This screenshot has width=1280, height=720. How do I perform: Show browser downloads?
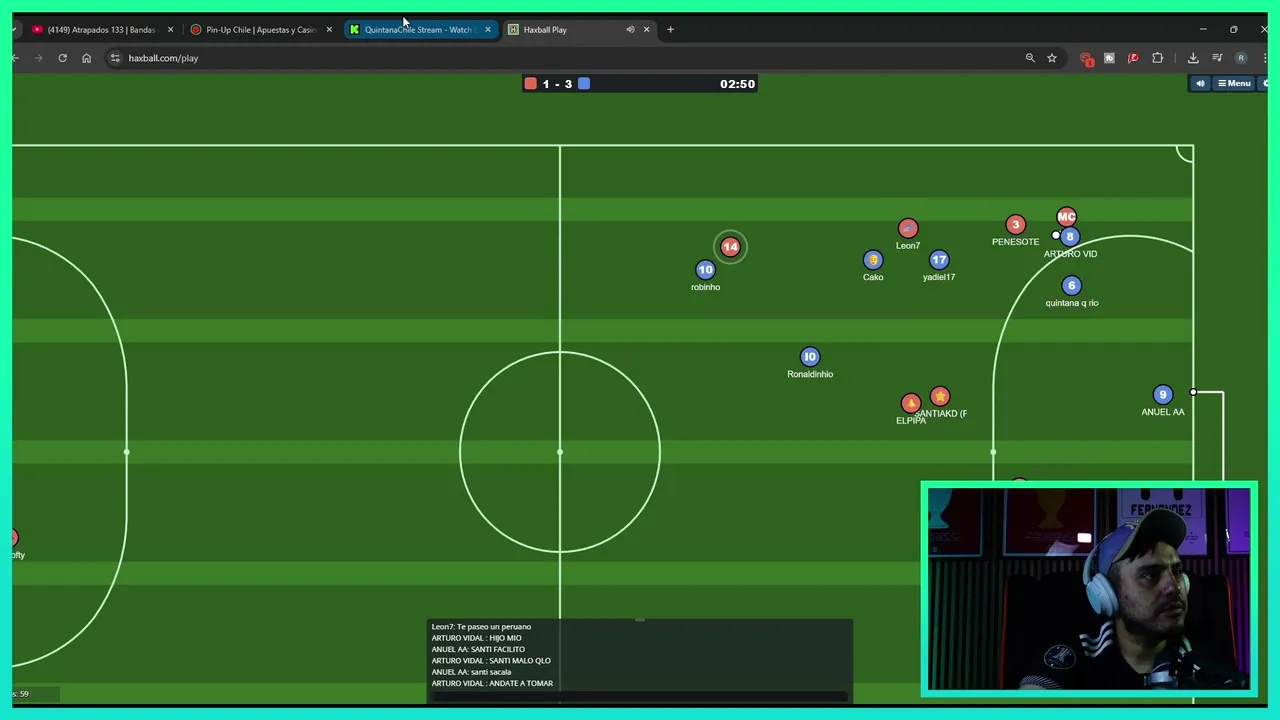1193,58
